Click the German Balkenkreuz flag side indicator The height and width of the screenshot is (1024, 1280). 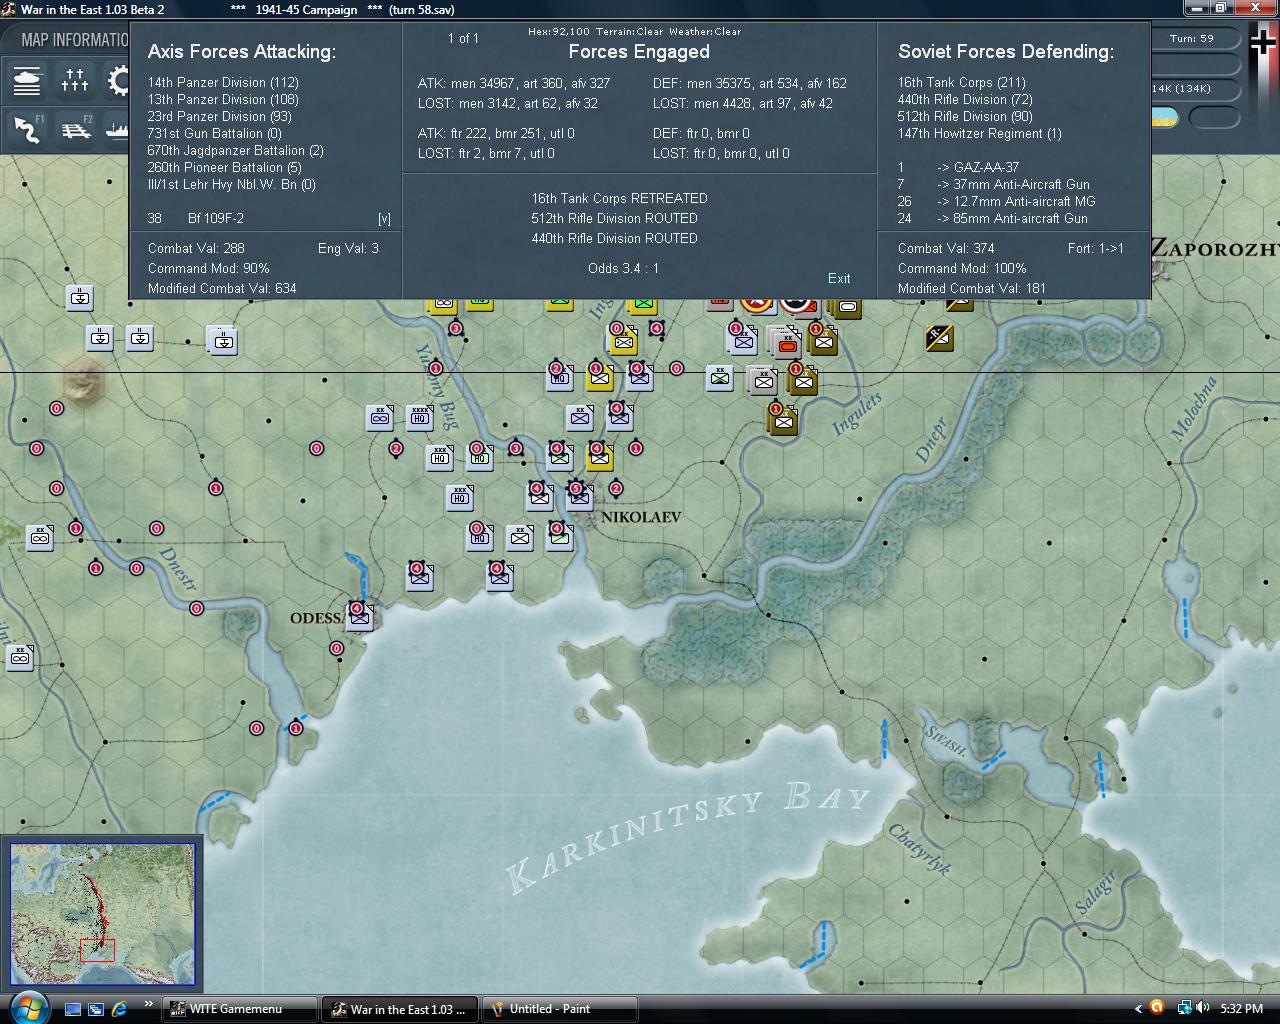(1264, 41)
